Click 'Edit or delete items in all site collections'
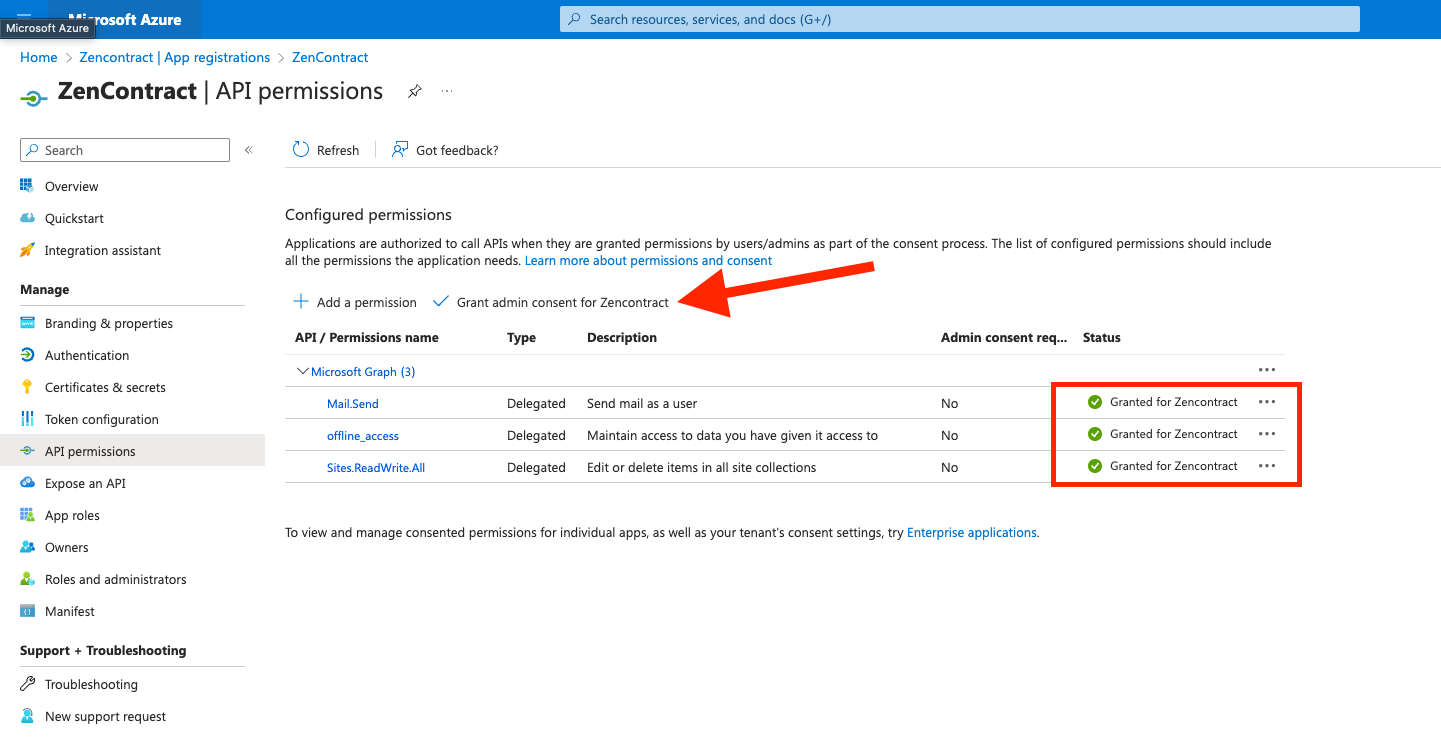This screenshot has width=1441, height=753. pyautogui.click(x=702, y=468)
